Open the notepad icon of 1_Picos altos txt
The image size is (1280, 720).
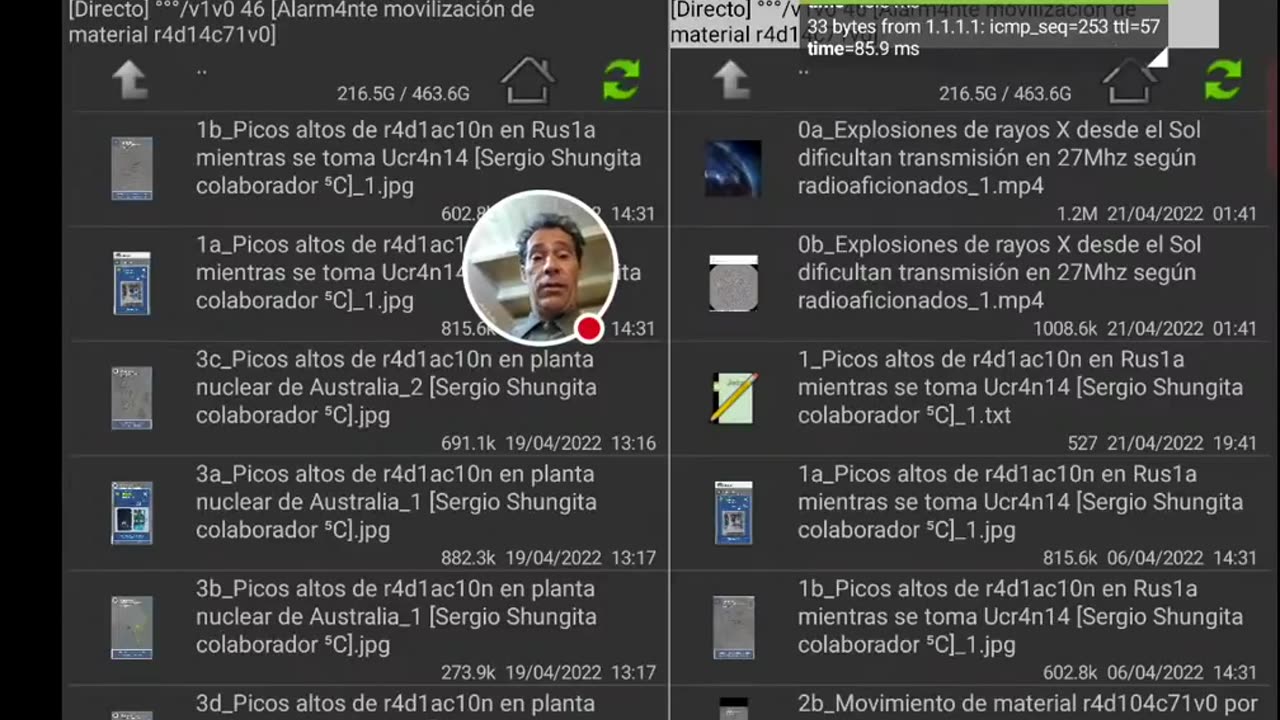point(734,398)
